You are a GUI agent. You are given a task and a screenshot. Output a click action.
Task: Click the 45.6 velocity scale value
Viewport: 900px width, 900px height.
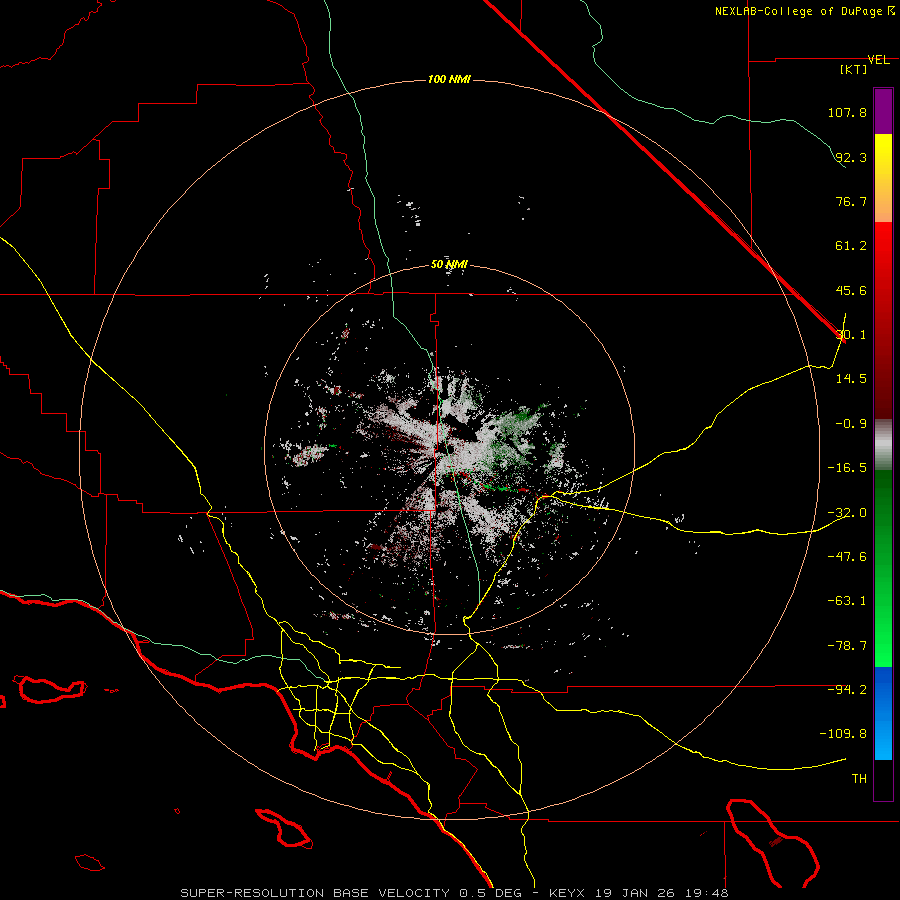pyautogui.click(x=851, y=290)
